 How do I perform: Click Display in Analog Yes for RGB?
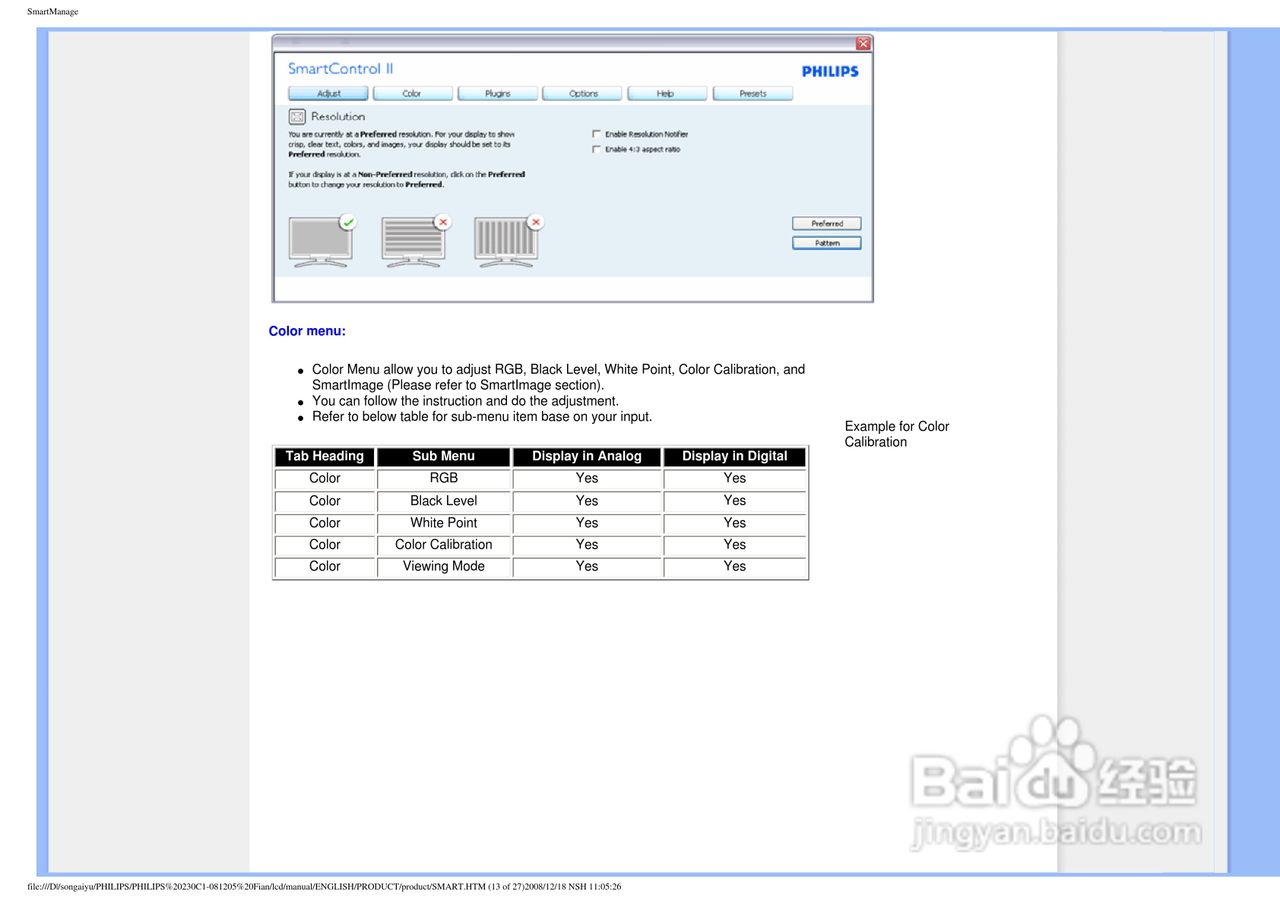coord(587,478)
